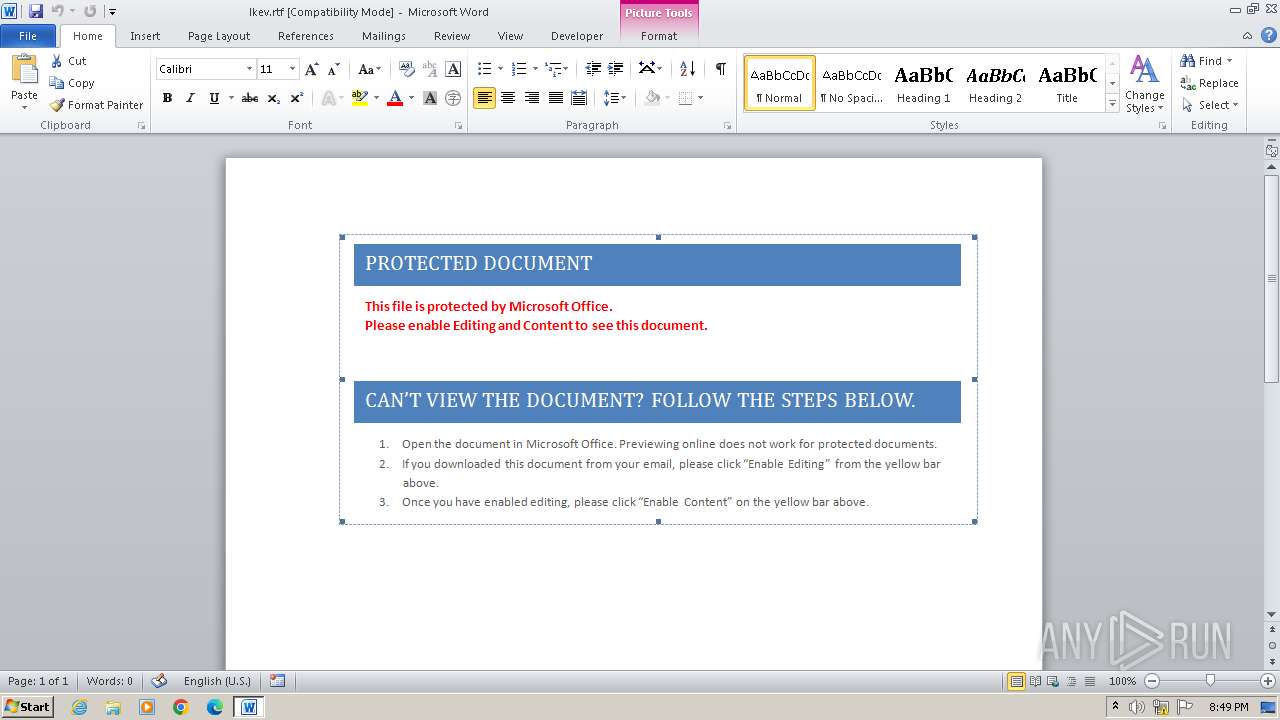Set center text alignment

508,98
